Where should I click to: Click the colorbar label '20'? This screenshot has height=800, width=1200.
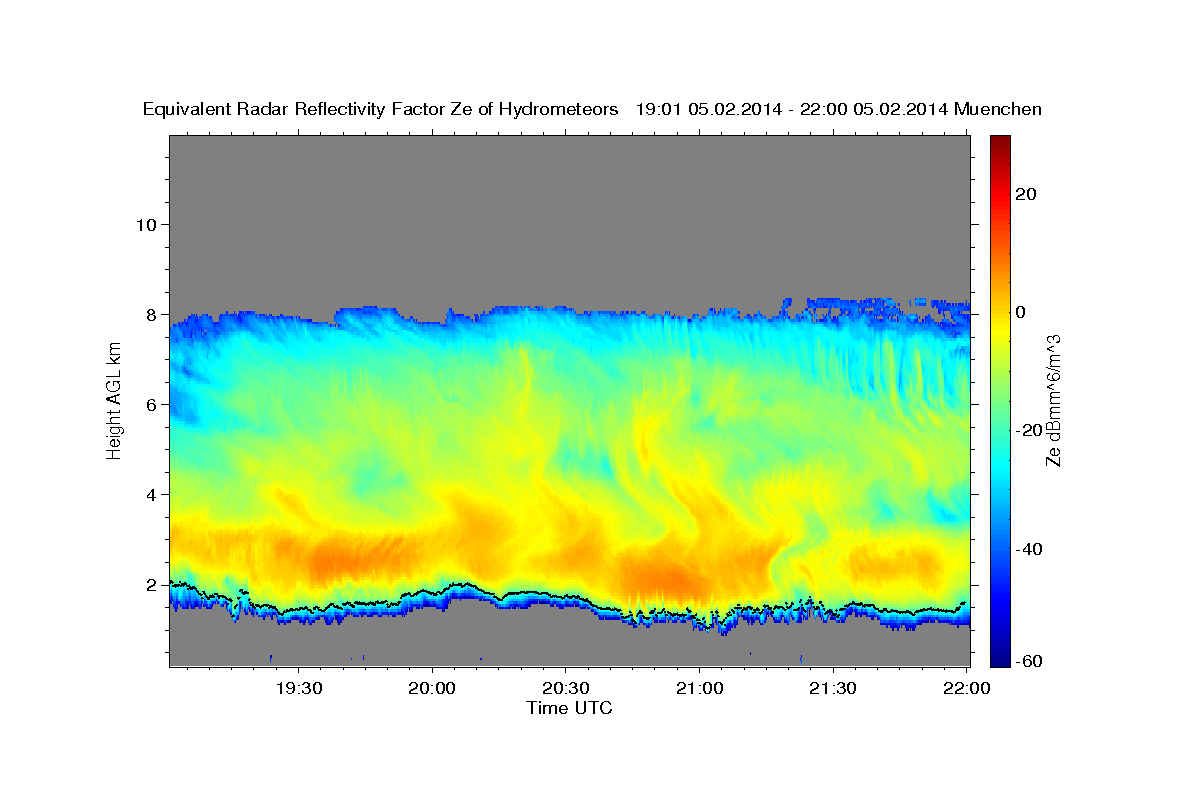point(1027,194)
